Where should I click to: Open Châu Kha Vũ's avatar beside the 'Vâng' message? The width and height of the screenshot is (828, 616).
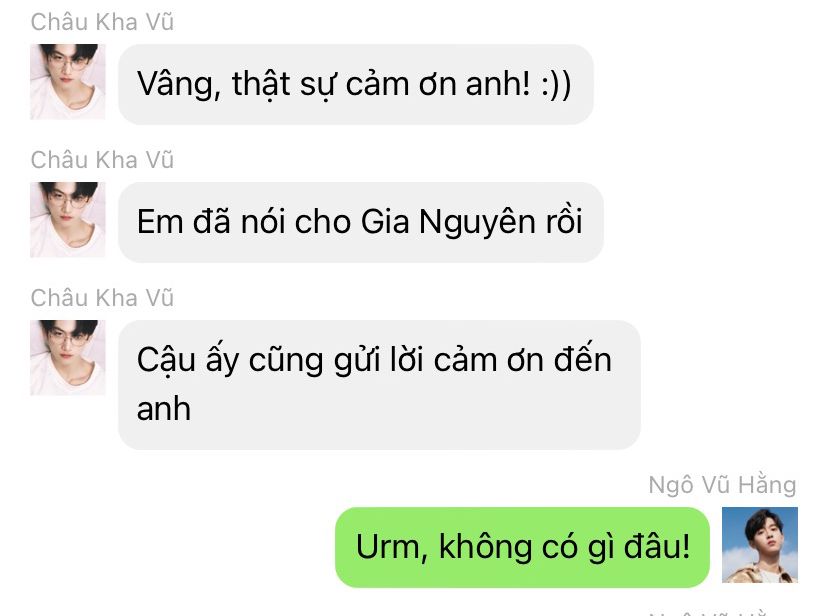[x=68, y=82]
